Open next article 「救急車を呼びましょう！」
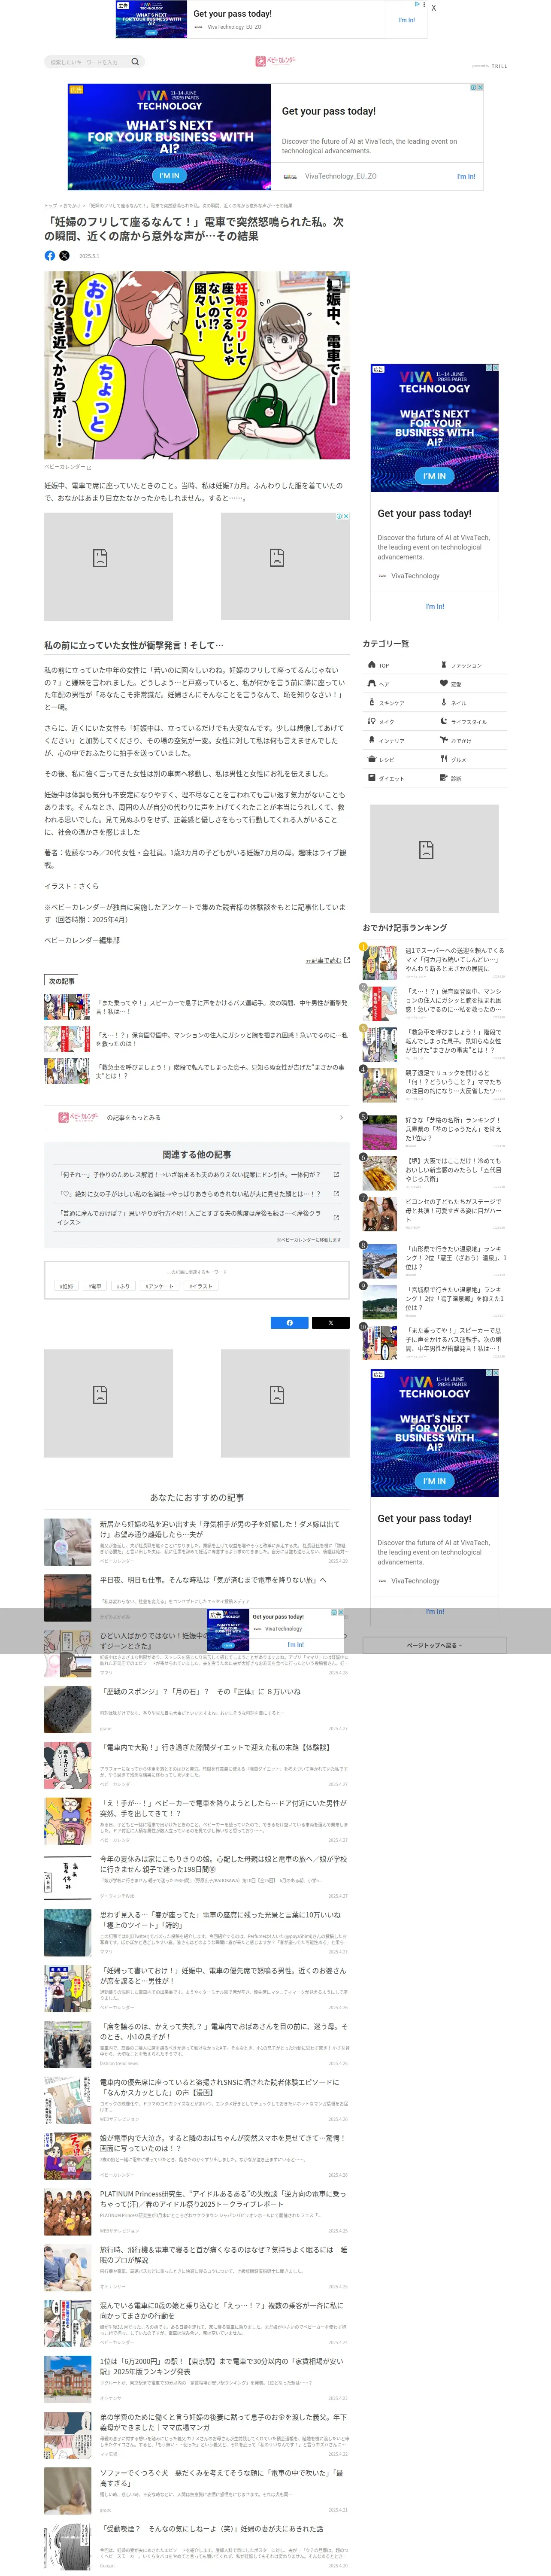This screenshot has height=2576, width=551. [197, 1072]
